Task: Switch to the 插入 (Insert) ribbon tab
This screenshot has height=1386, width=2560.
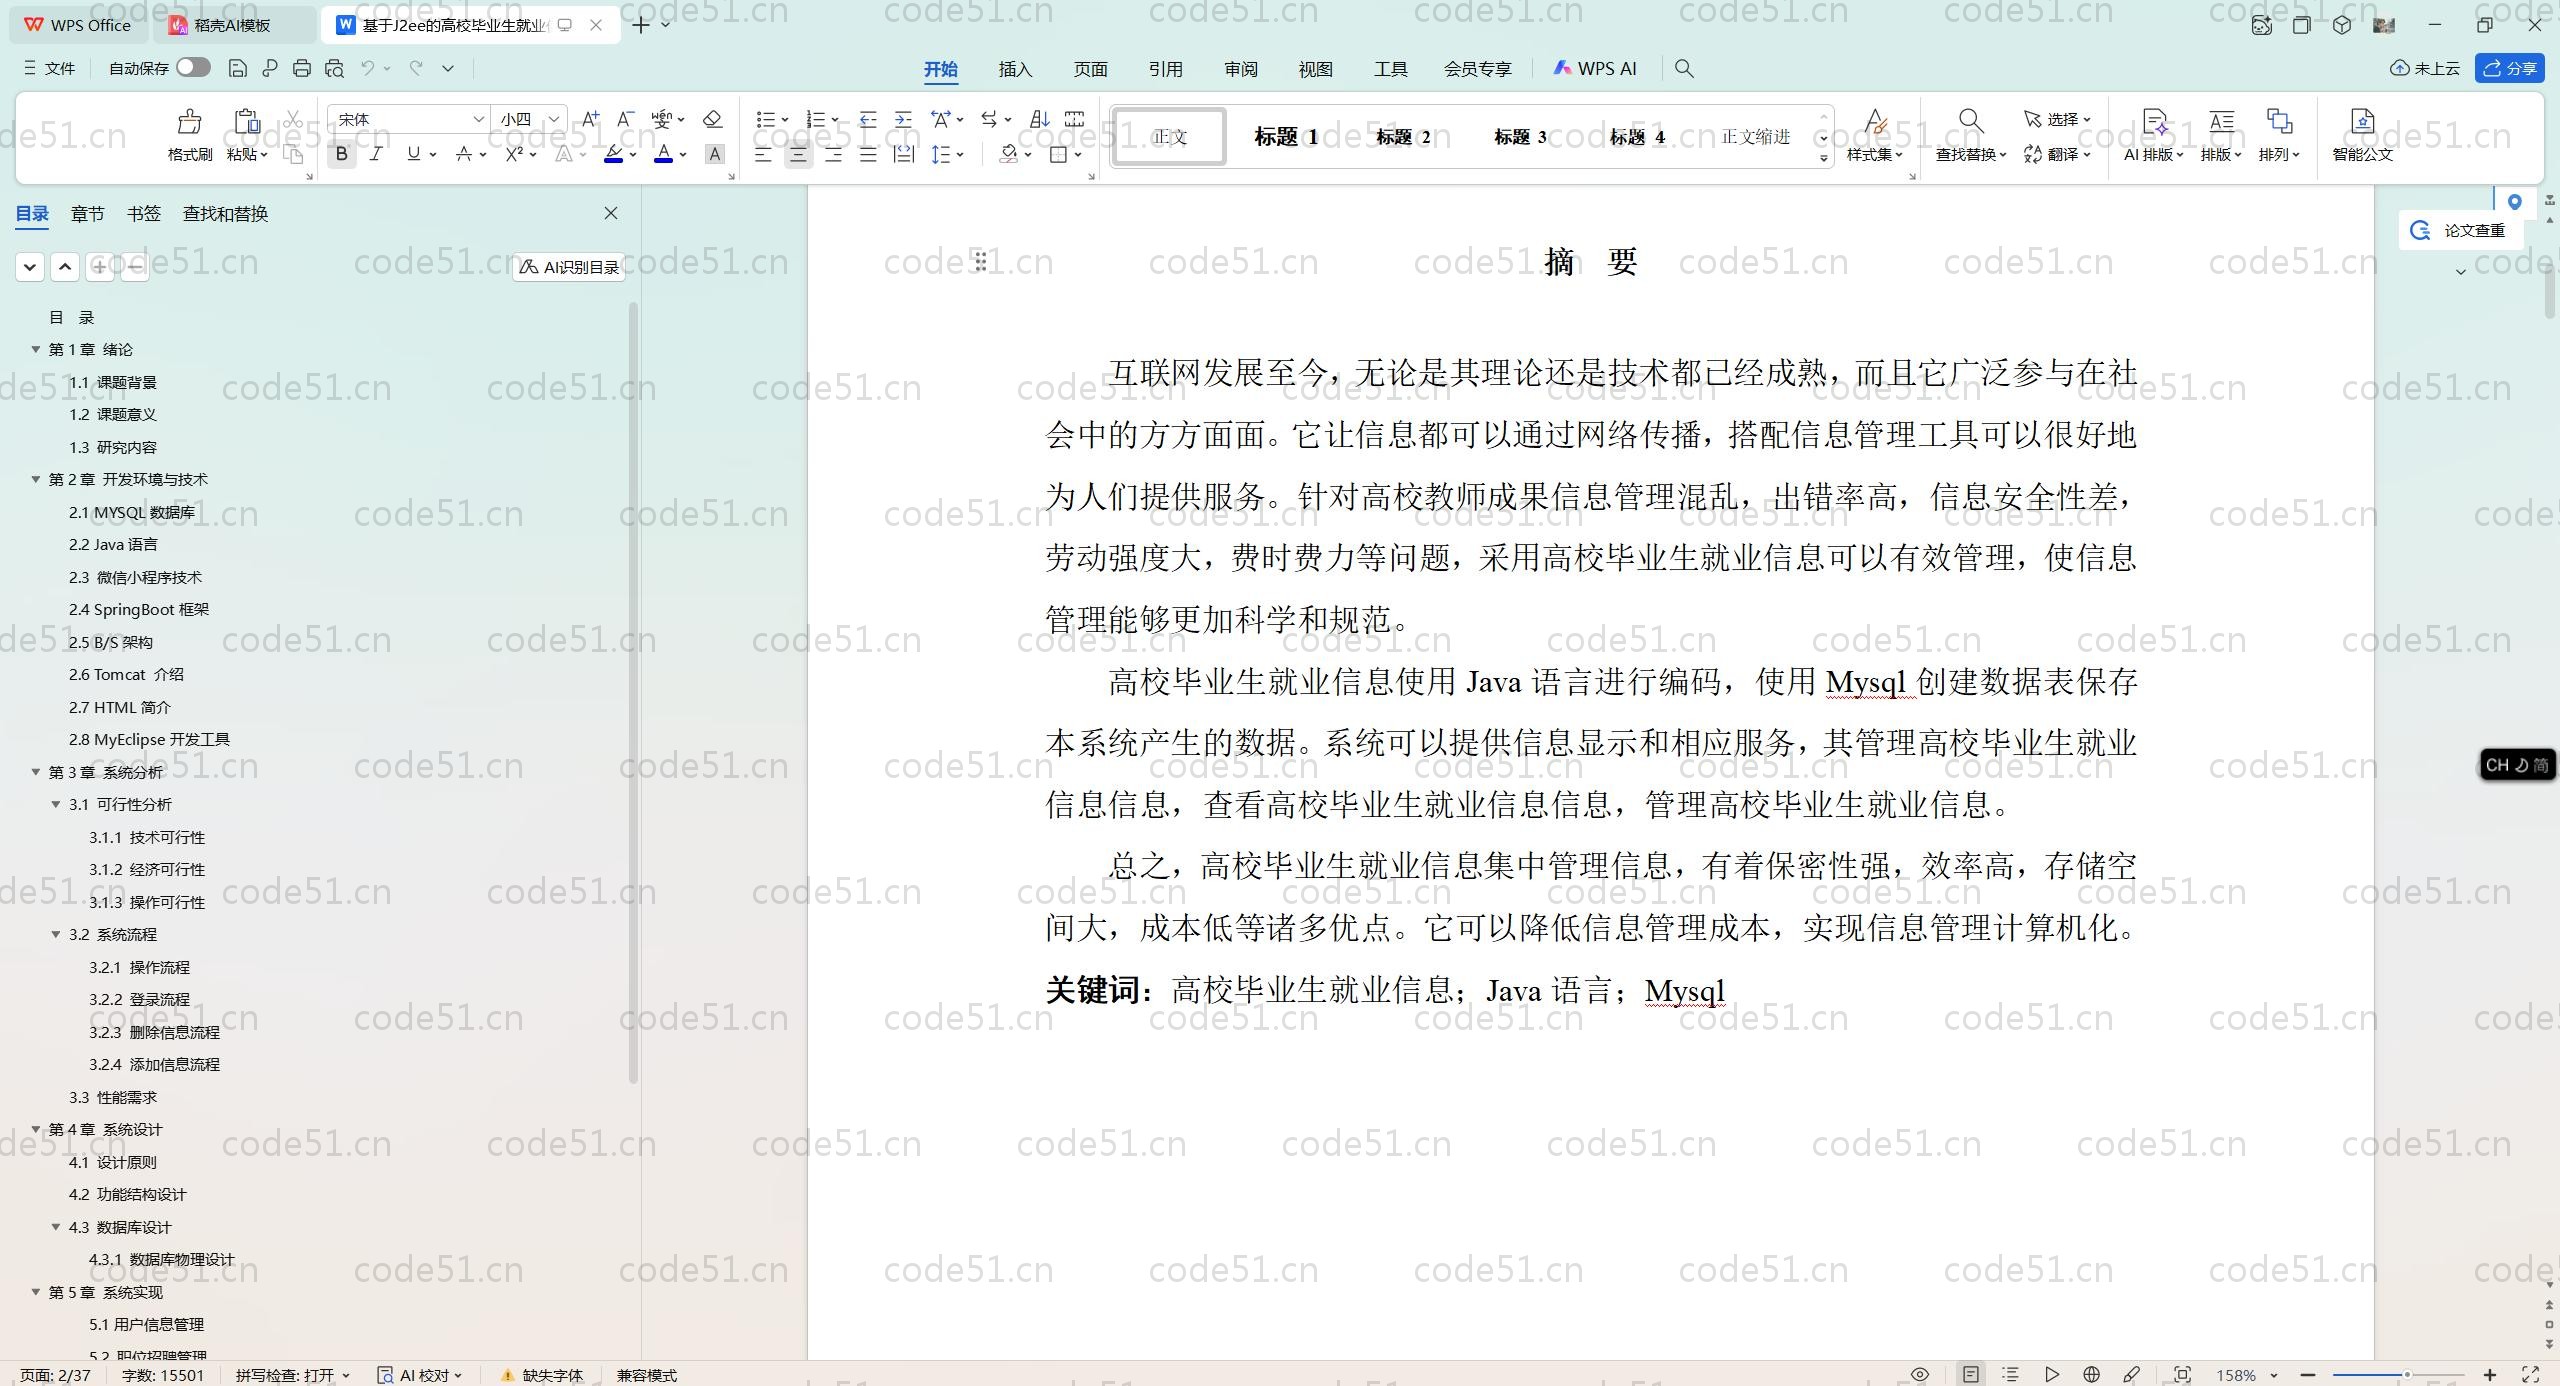Action: (x=1014, y=69)
